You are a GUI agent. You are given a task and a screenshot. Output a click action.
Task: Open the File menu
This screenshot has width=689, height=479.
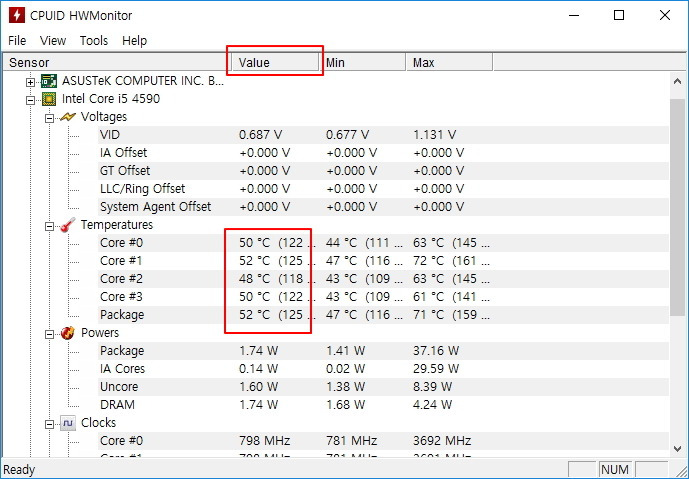click(x=17, y=40)
